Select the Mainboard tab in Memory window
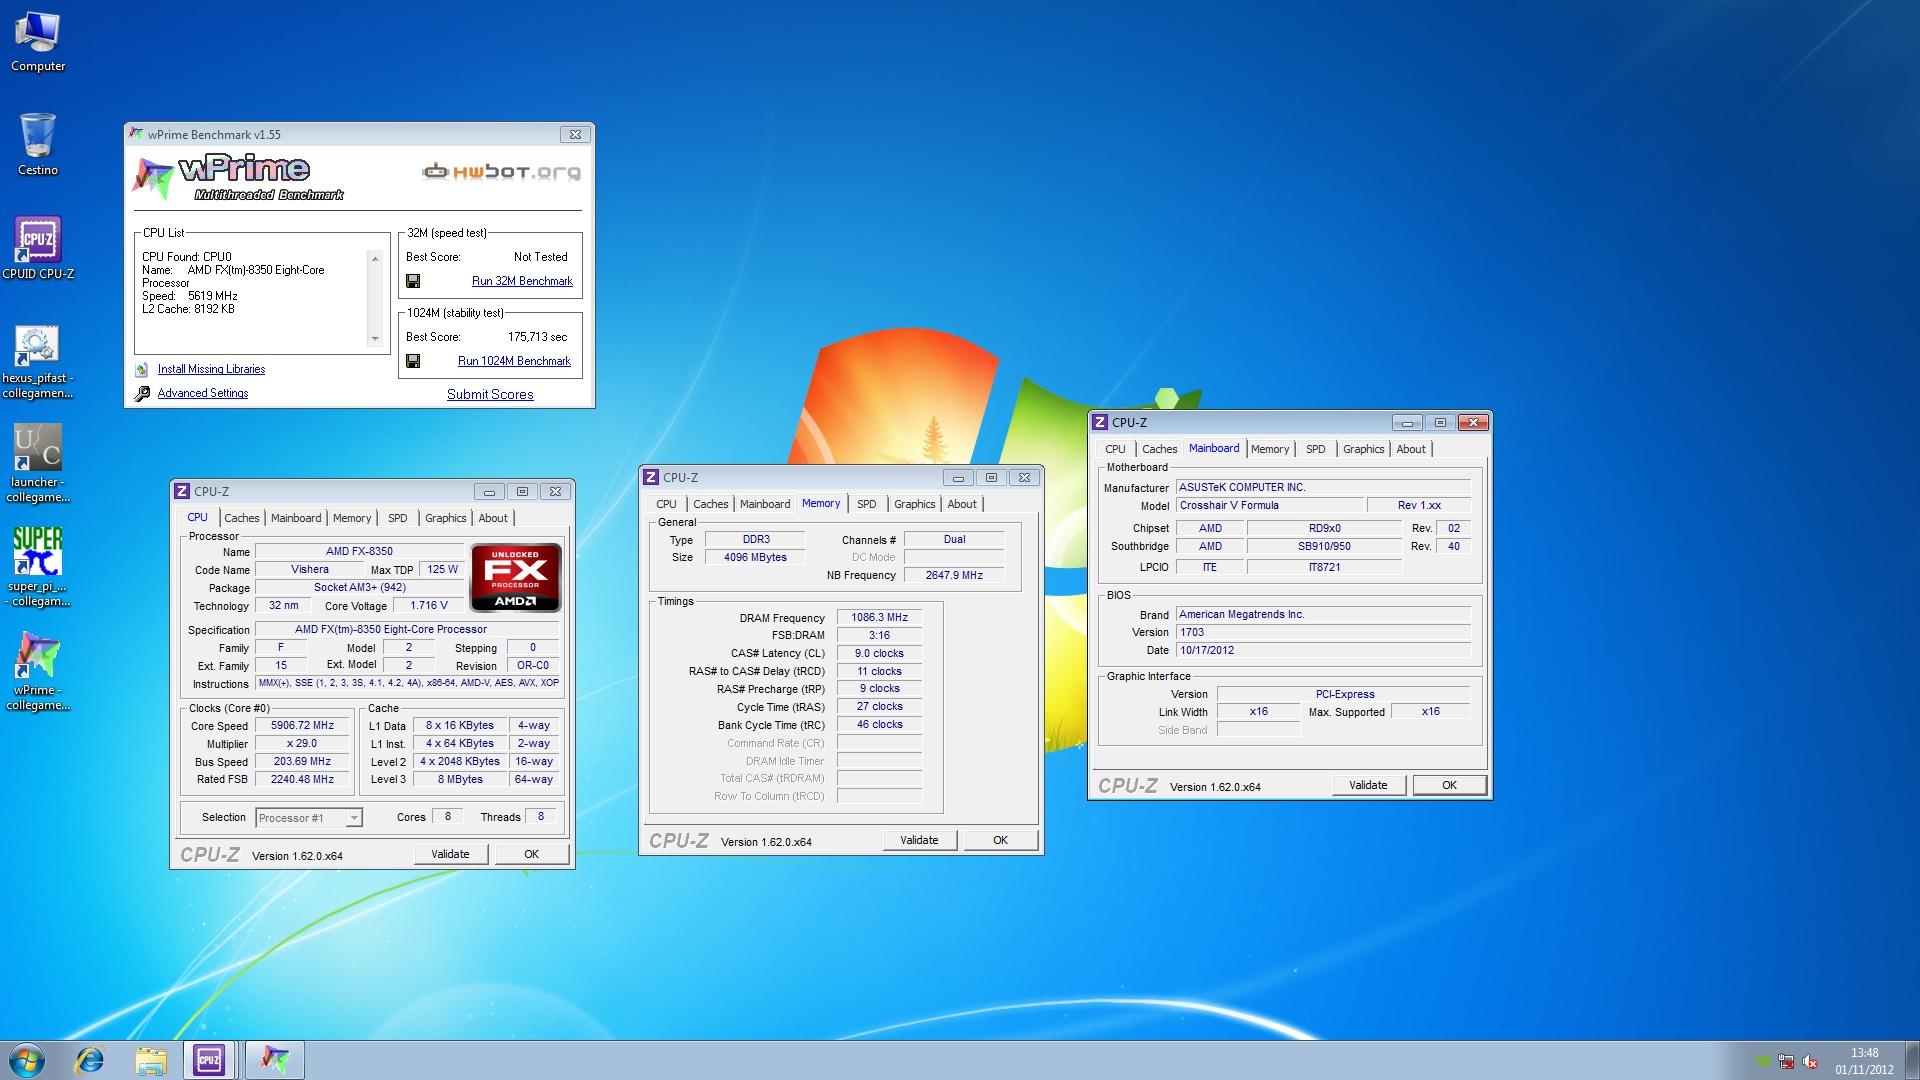This screenshot has width=1920, height=1080. point(765,504)
